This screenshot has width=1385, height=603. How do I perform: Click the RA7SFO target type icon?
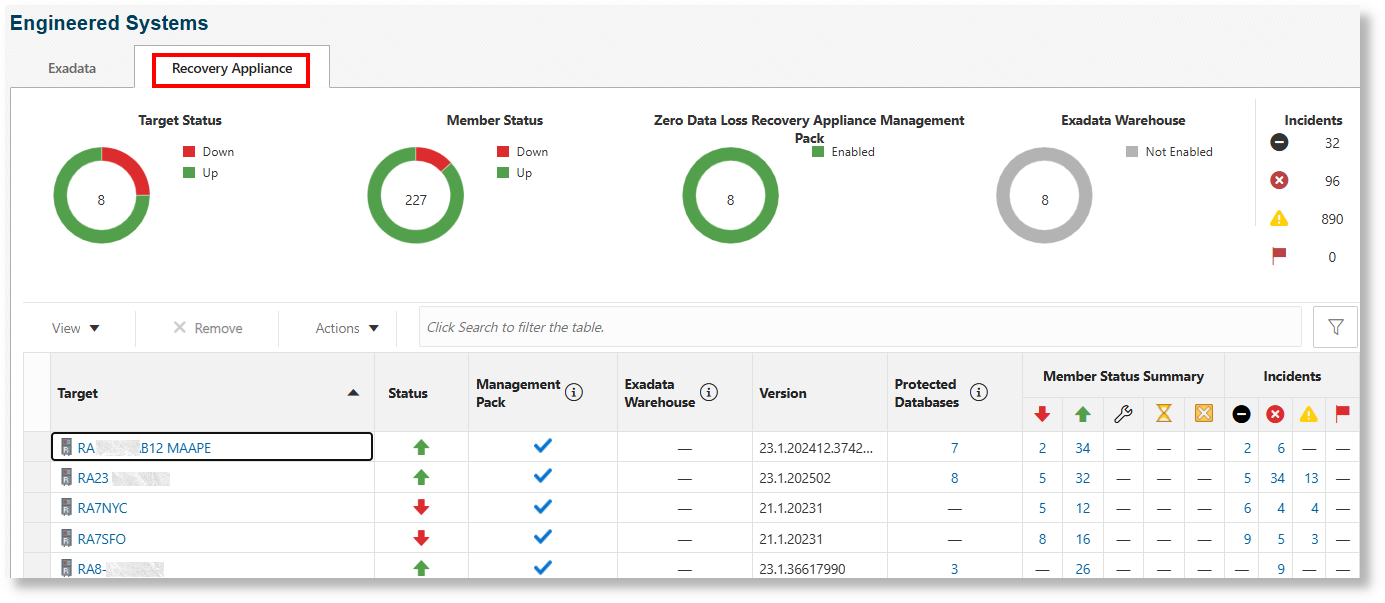67,538
